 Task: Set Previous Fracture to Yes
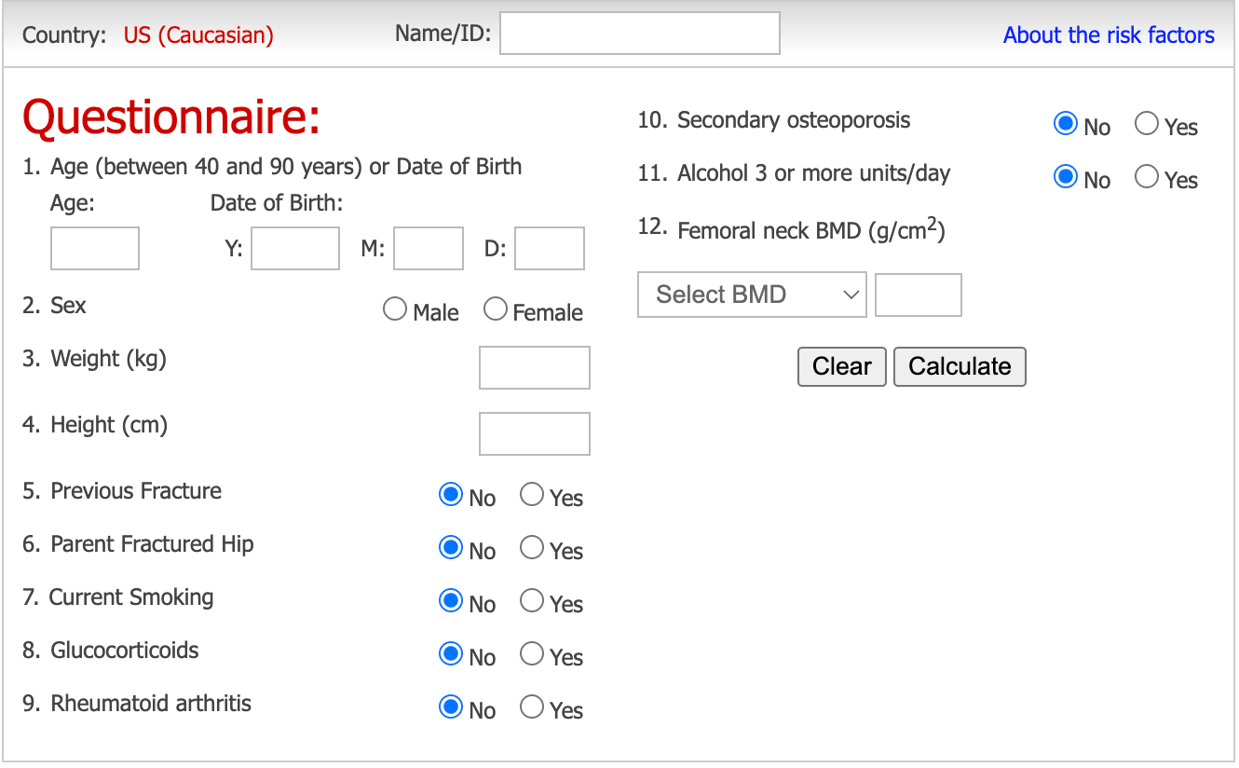click(x=532, y=496)
